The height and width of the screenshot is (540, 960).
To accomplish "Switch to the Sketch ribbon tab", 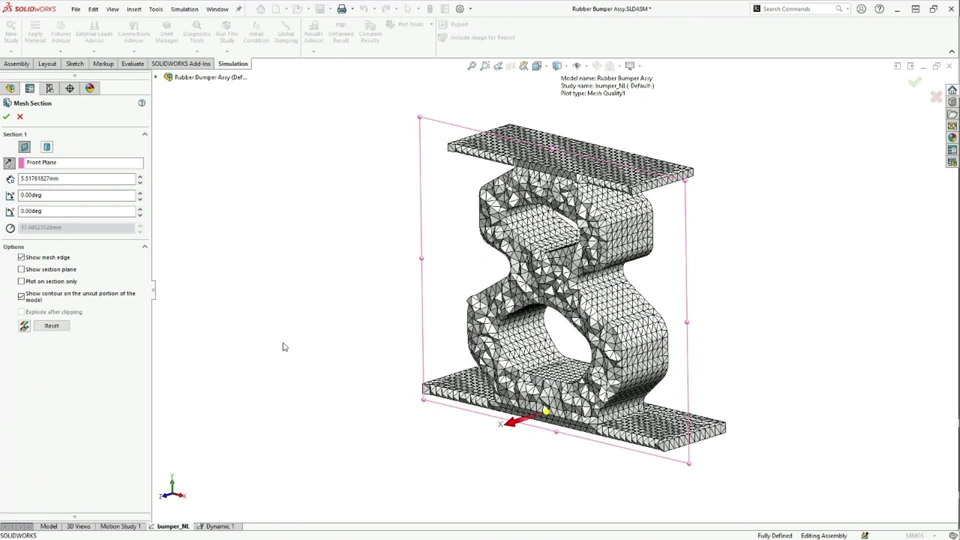I will (x=75, y=64).
